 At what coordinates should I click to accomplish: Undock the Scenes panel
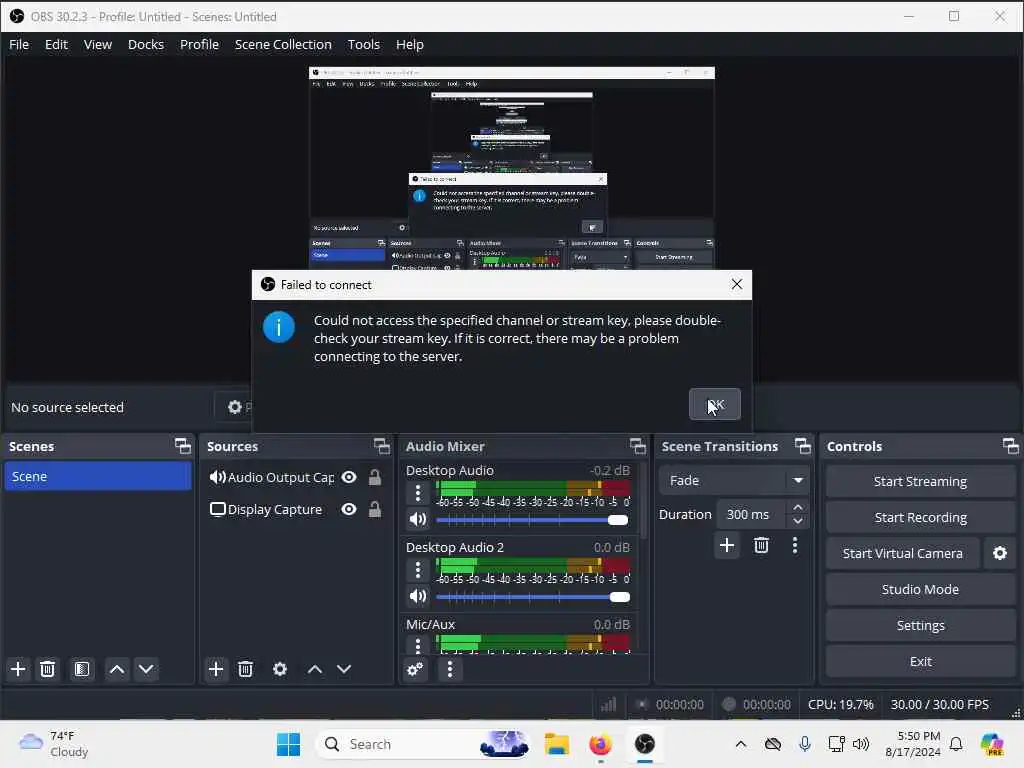click(183, 447)
